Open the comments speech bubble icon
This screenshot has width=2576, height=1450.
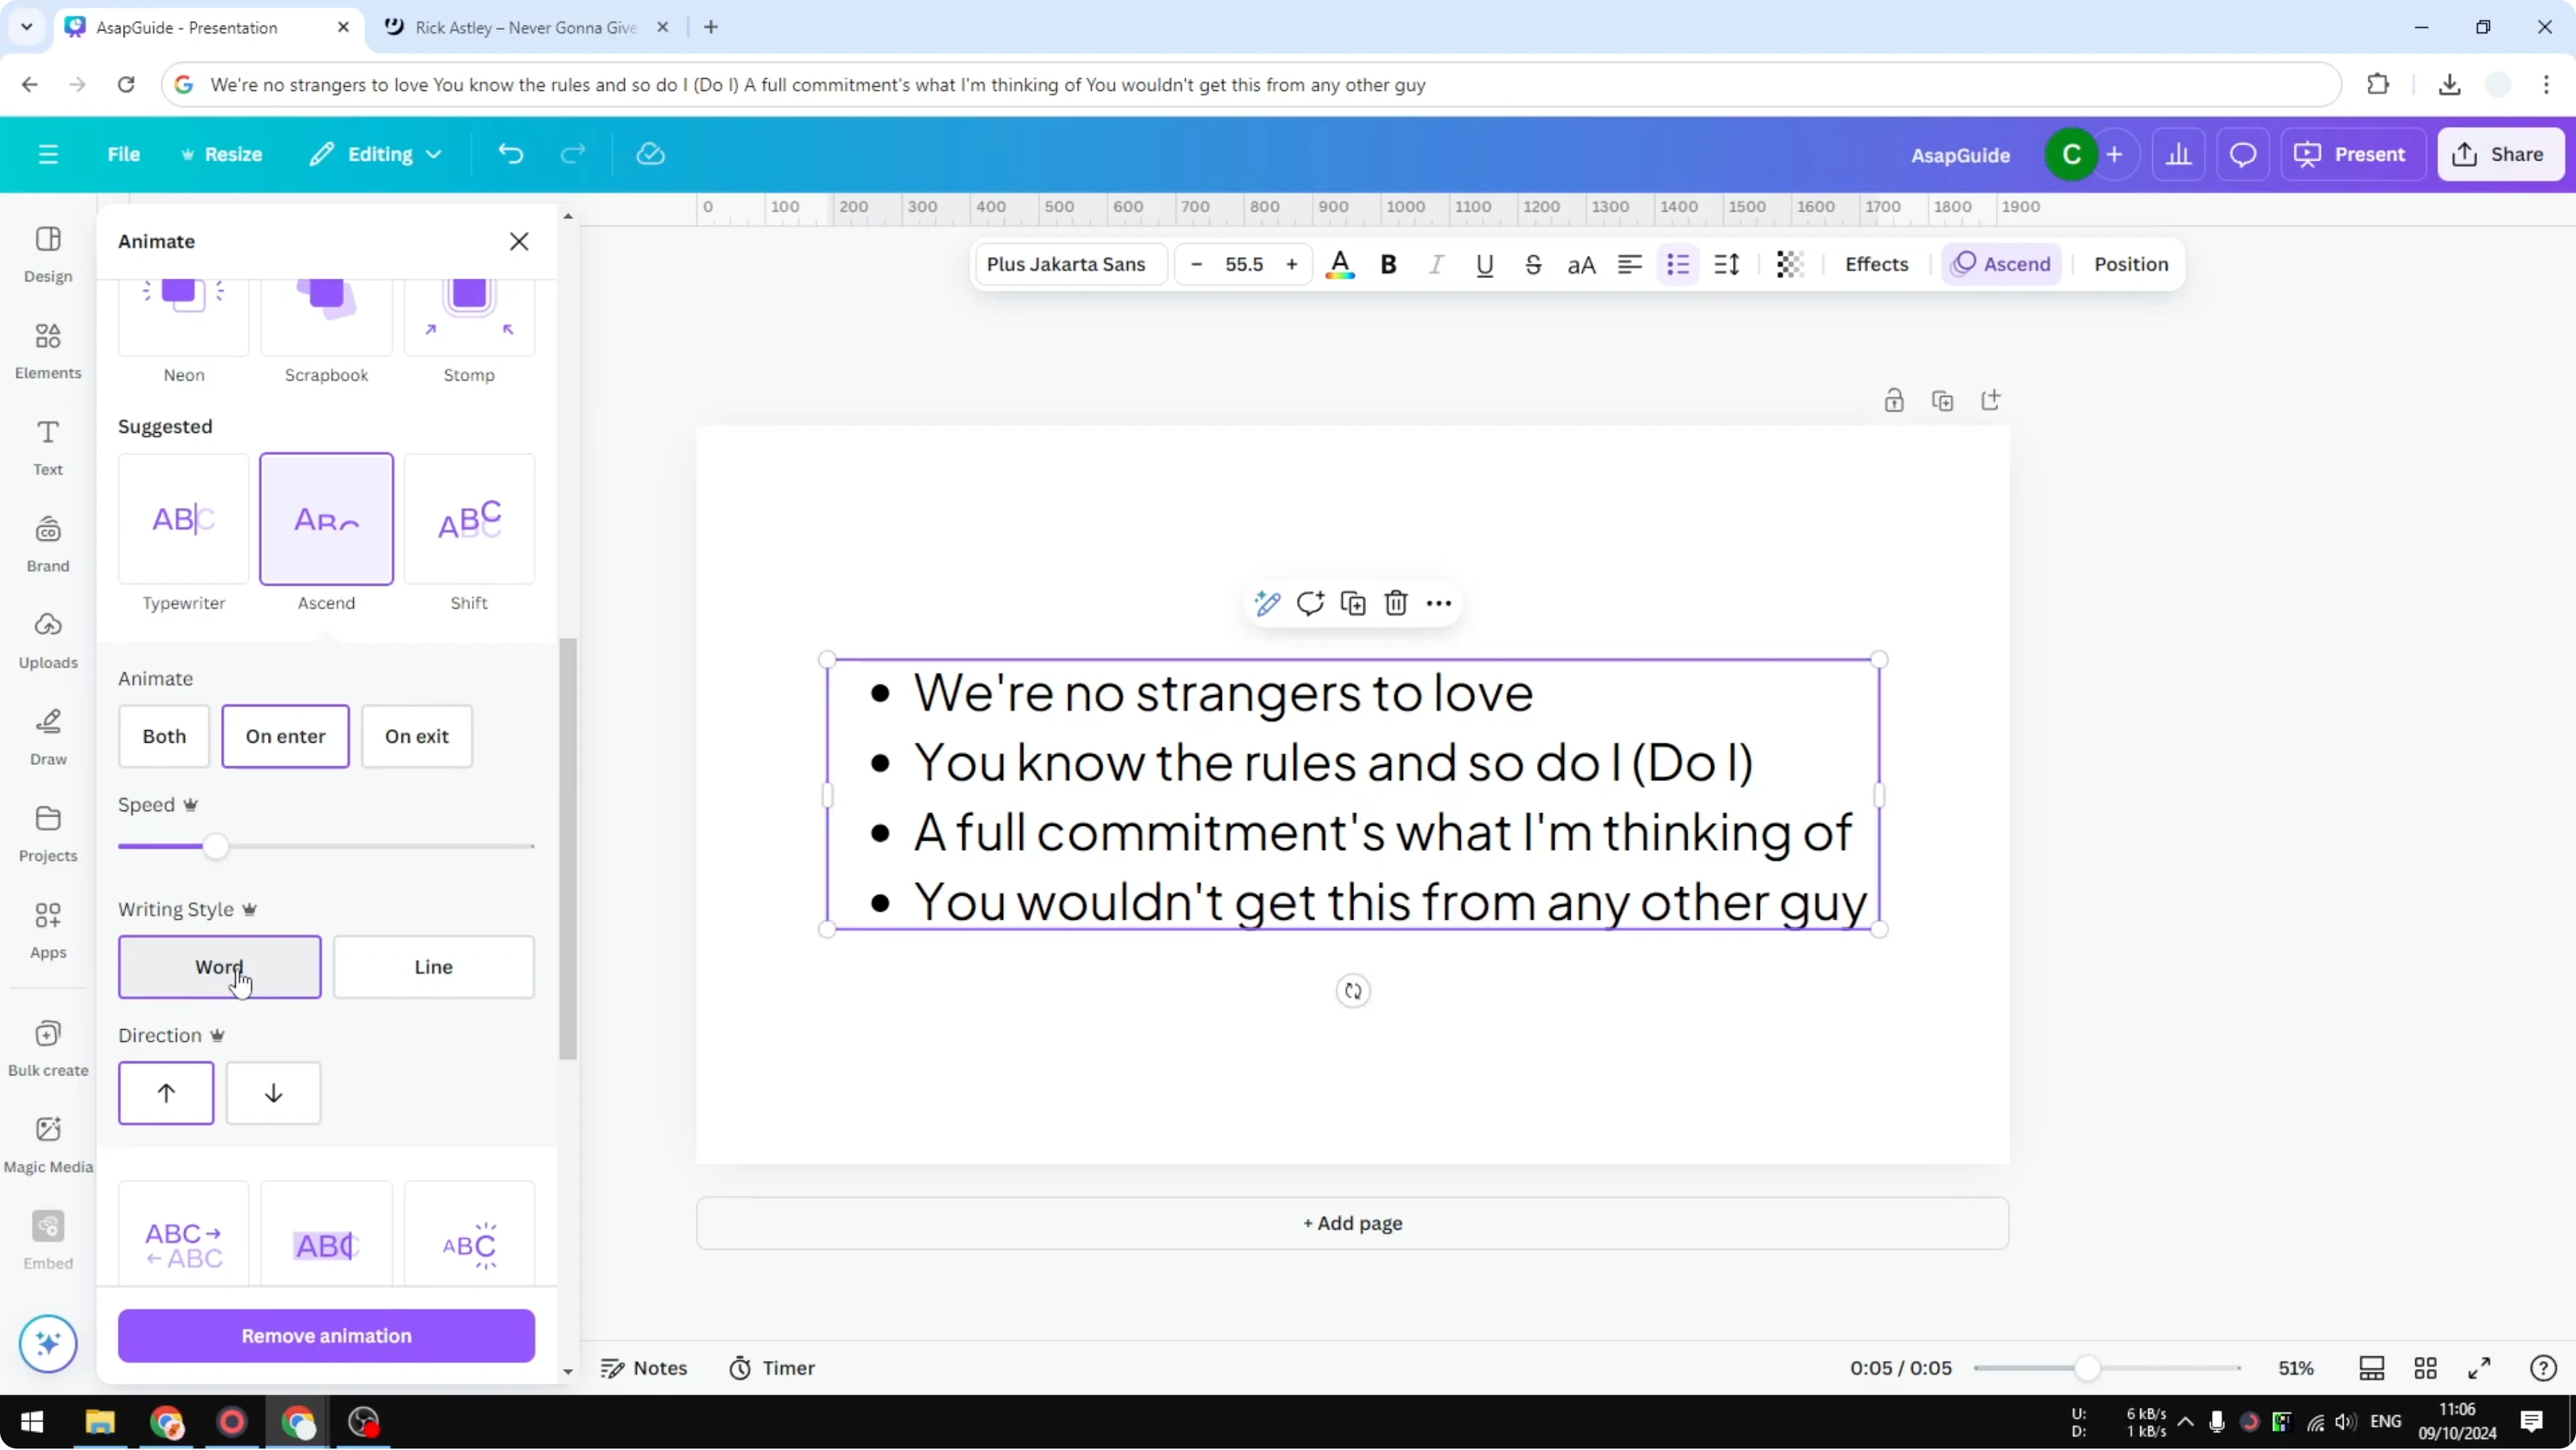pos(2243,154)
